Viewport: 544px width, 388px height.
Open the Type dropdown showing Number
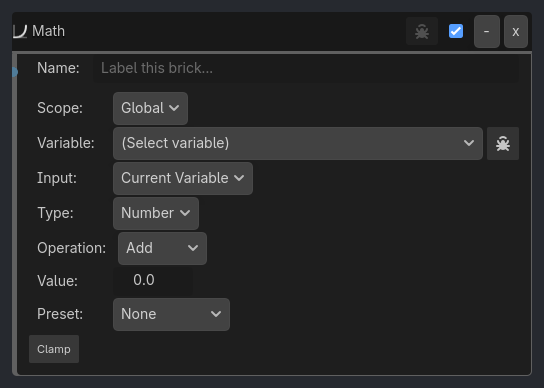156,213
